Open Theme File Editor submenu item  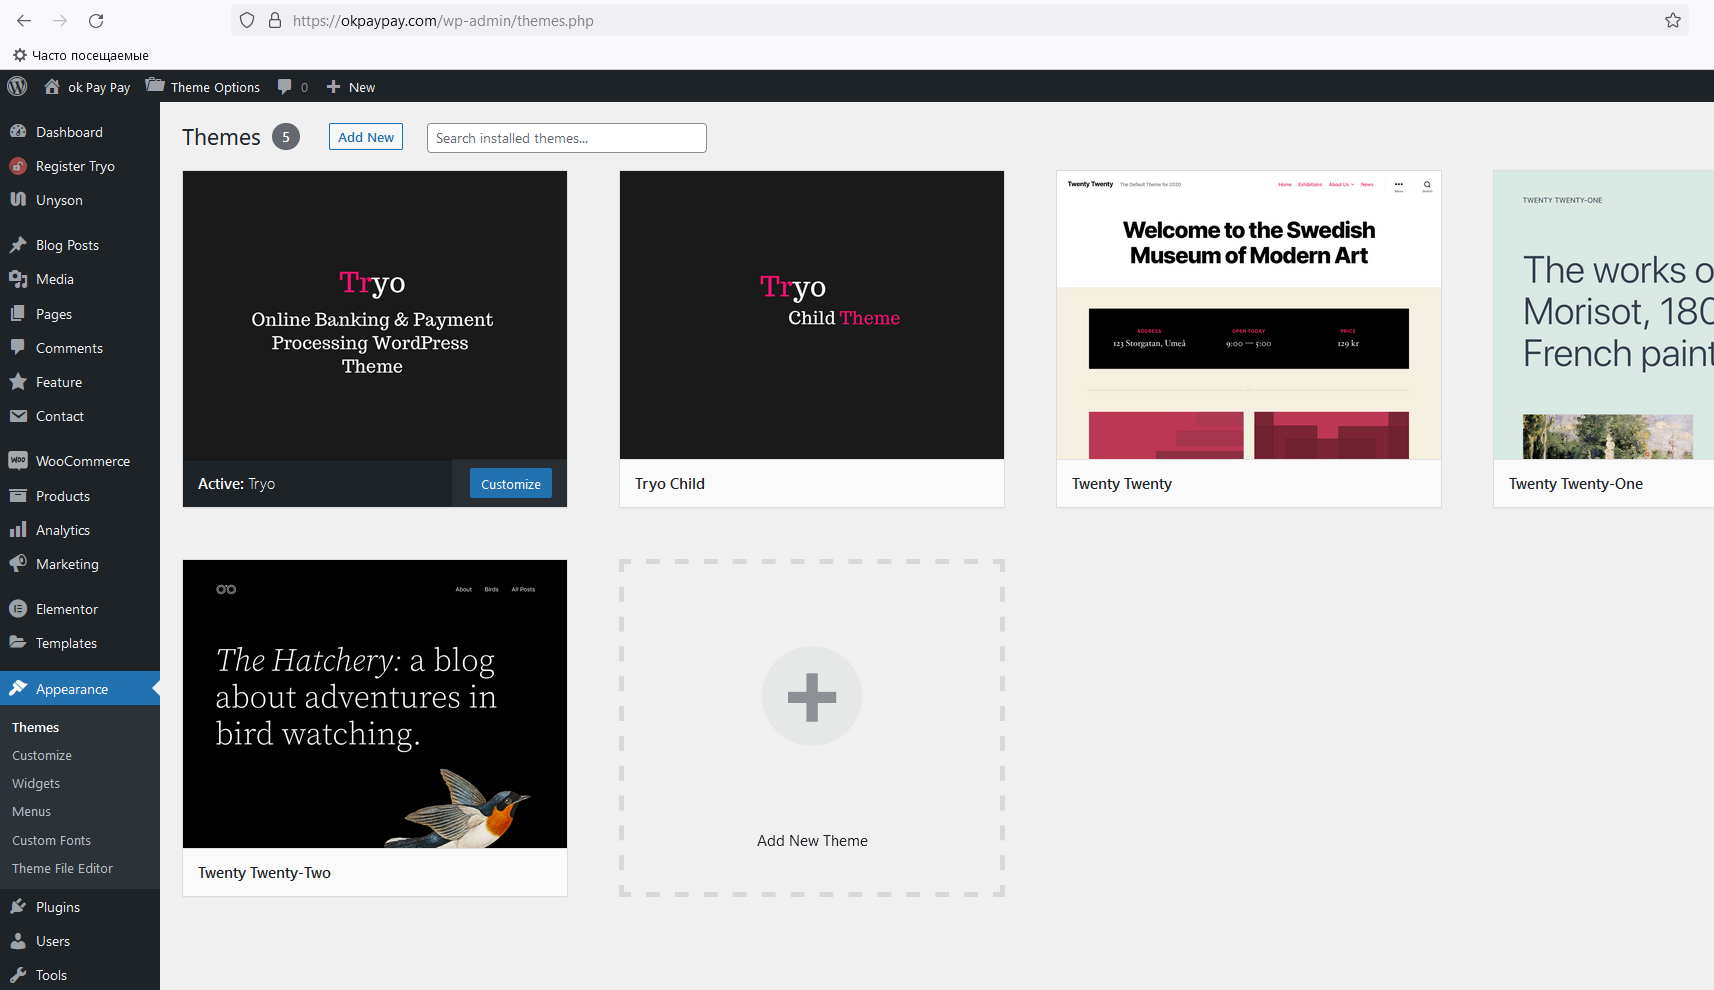pos(62,868)
